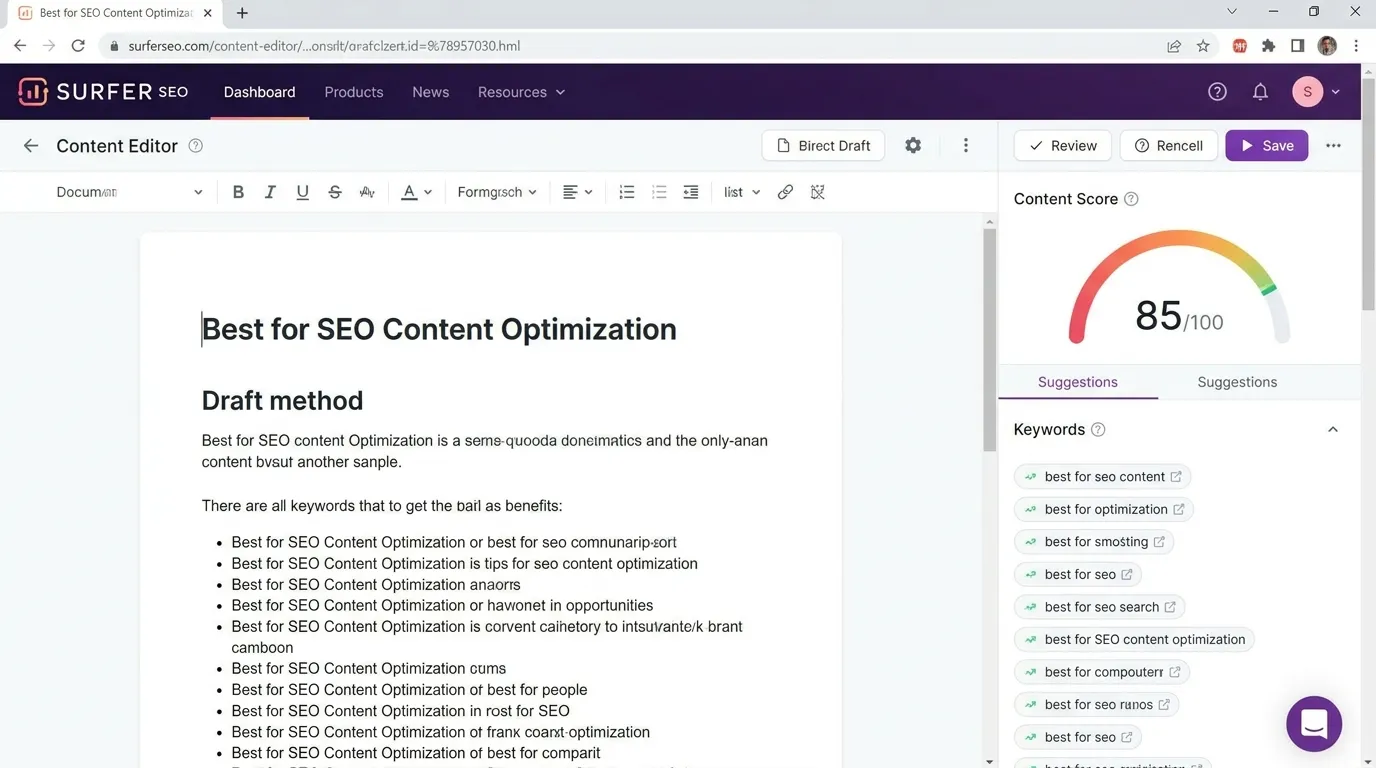Viewport: 1376px width, 768px height.
Task: Click the bullet ending 'of best for people'
Action: click(409, 690)
